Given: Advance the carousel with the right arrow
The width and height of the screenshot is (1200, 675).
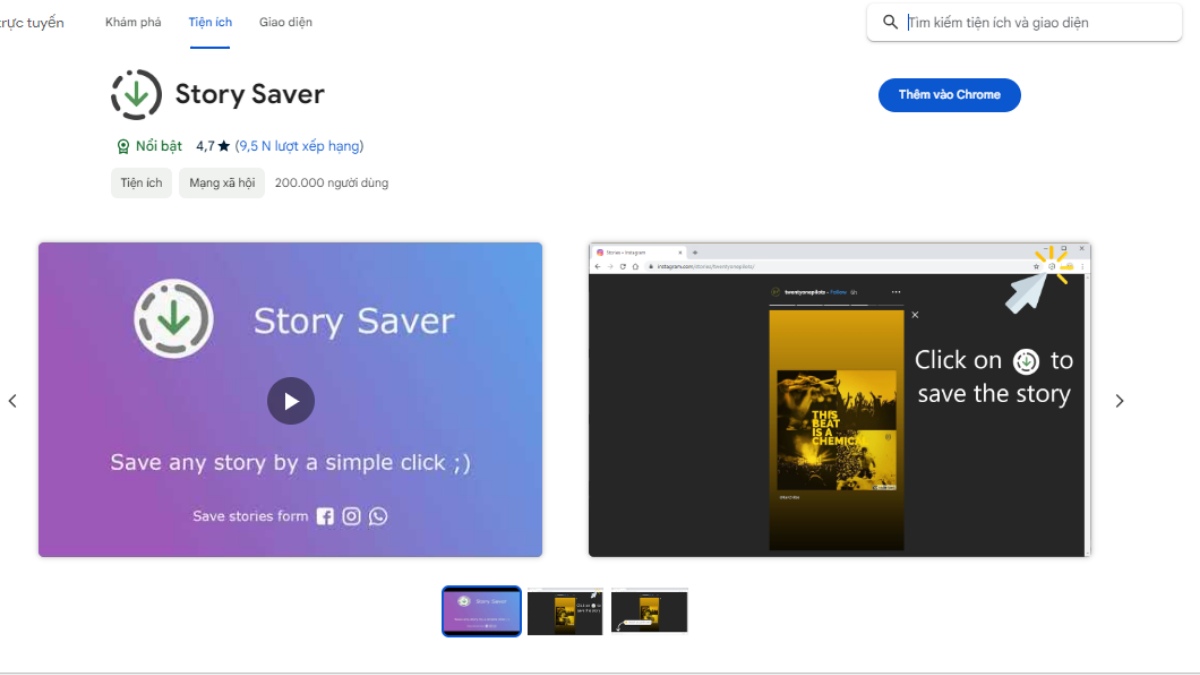Looking at the screenshot, I should (1120, 400).
